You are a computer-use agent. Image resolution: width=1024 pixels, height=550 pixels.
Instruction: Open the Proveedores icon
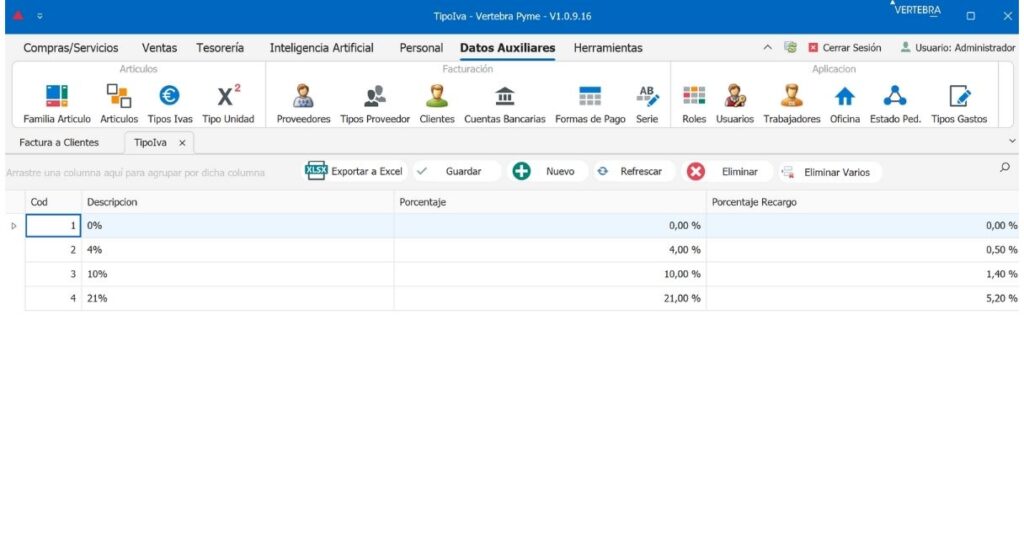[x=303, y=104]
